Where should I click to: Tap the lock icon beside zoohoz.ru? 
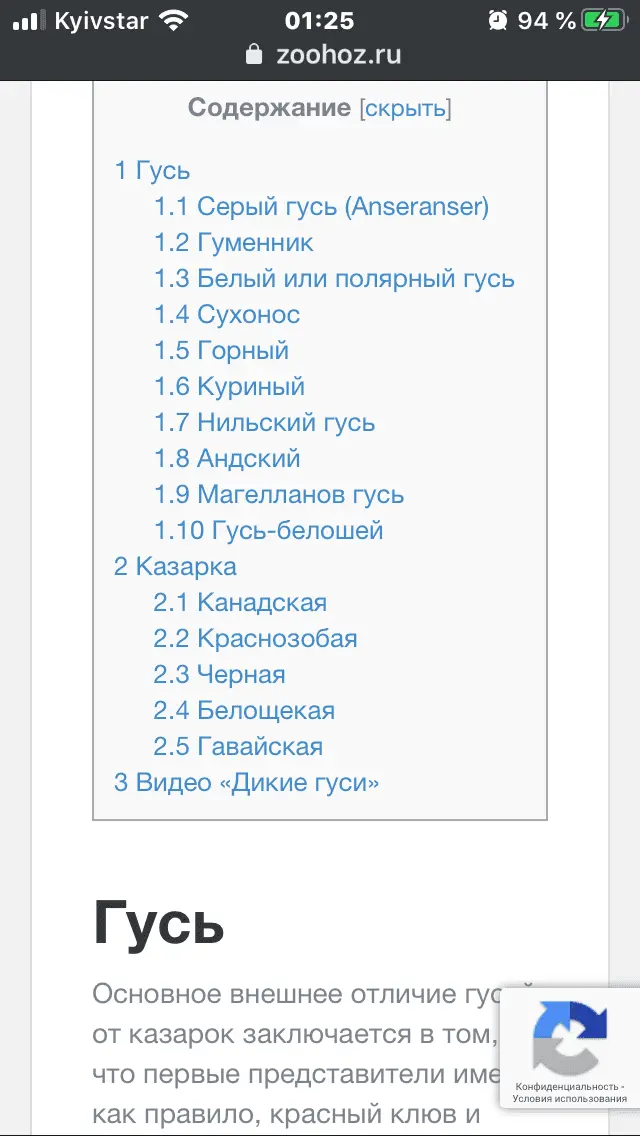point(255,55)
